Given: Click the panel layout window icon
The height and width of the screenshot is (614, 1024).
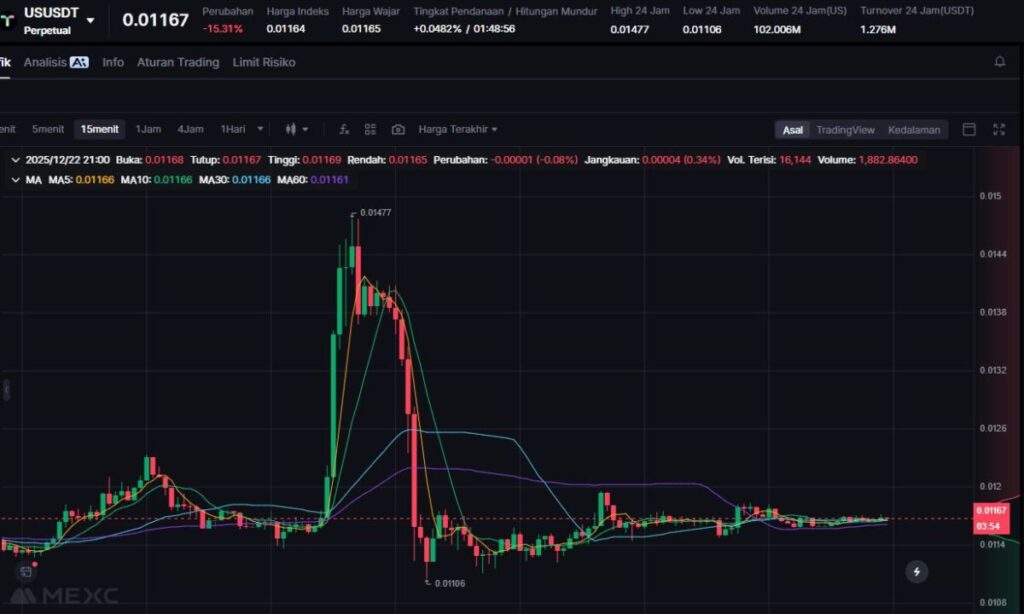Looking at the screenshot, I should (x=968, y=129).
